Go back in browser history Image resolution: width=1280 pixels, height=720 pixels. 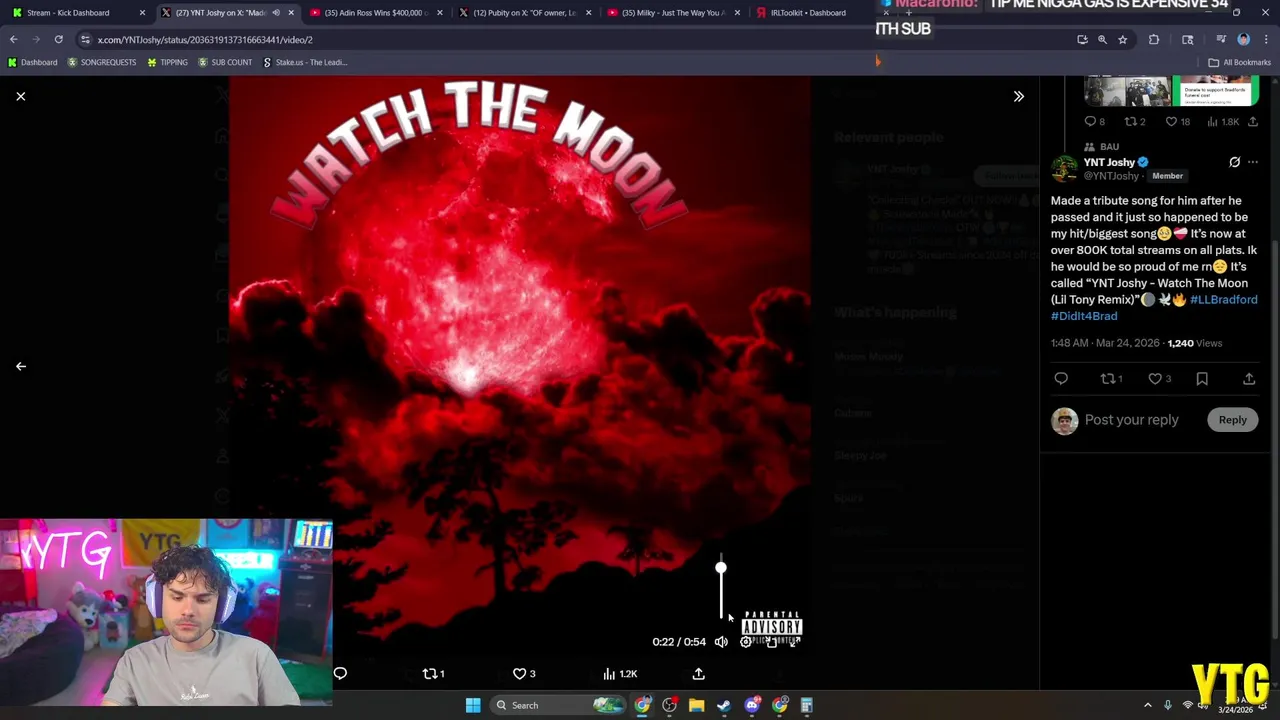(x=14, y=39)
